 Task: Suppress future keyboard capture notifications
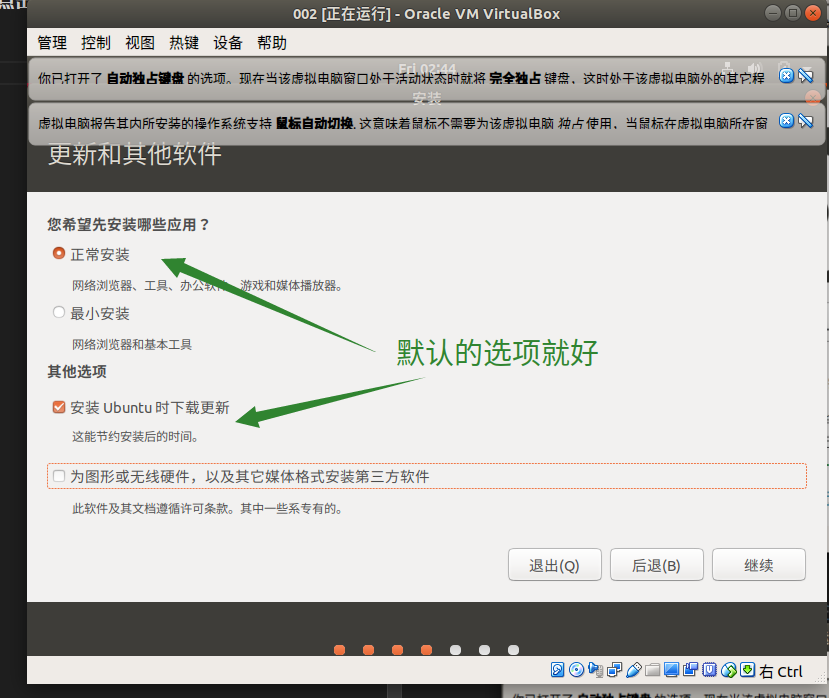[x=805, y=76]
